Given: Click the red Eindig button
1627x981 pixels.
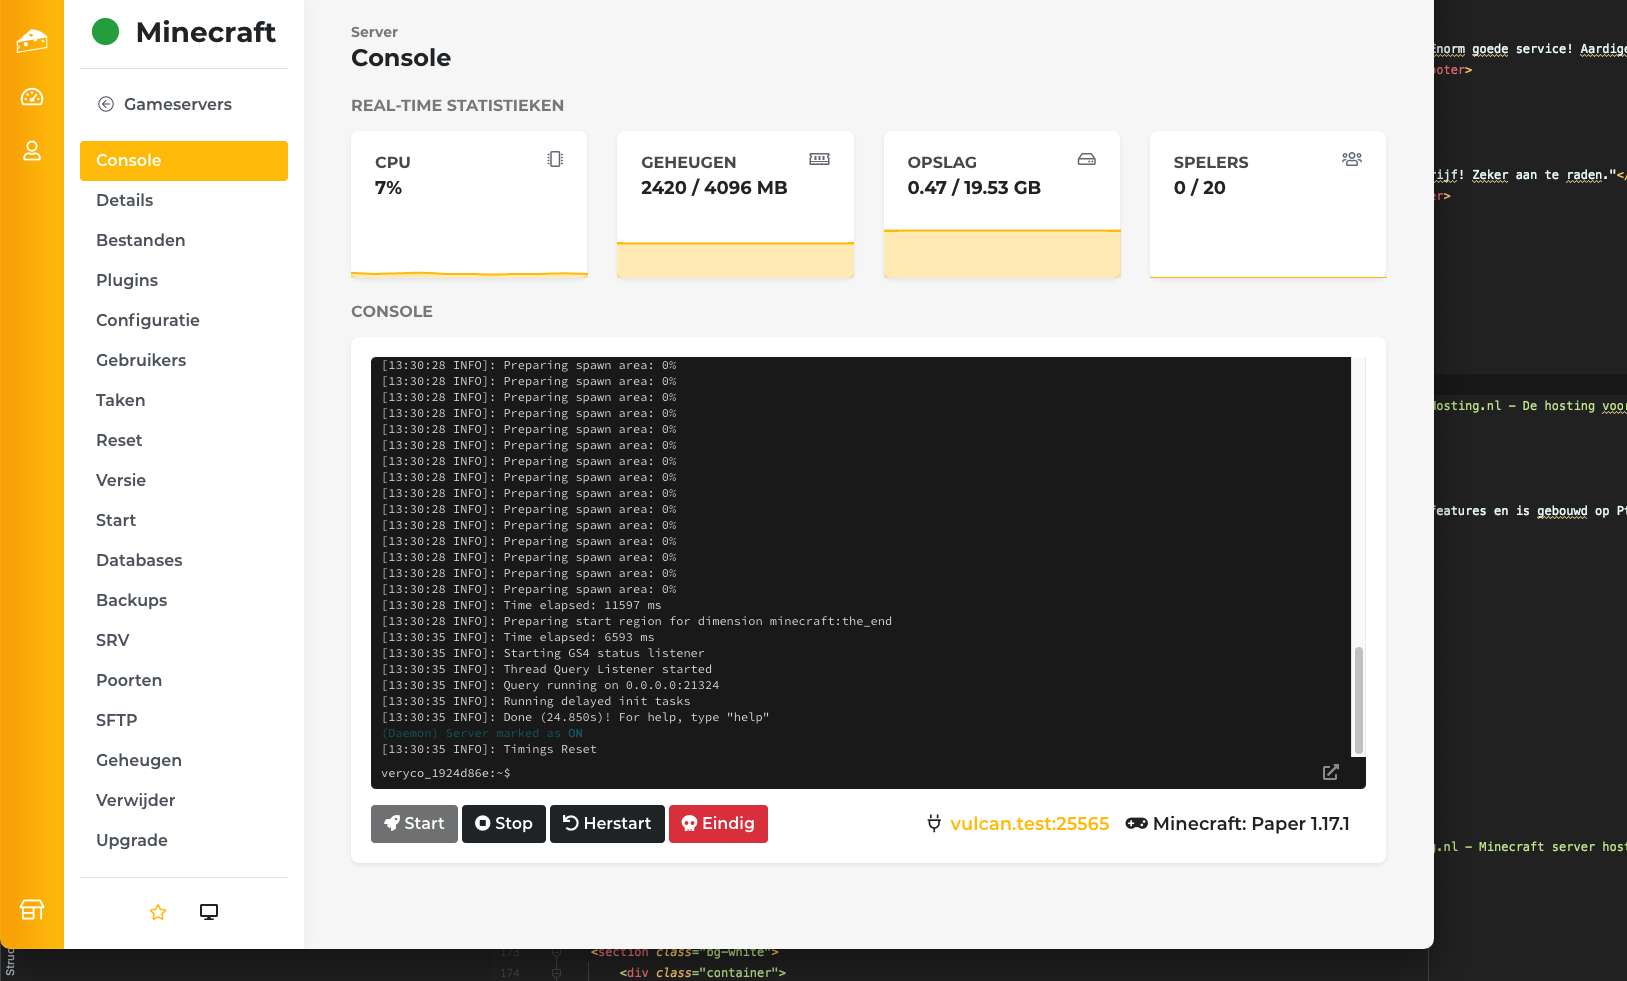Looking at the screenshot, I should pyautogui.click(x=718, y=824).
